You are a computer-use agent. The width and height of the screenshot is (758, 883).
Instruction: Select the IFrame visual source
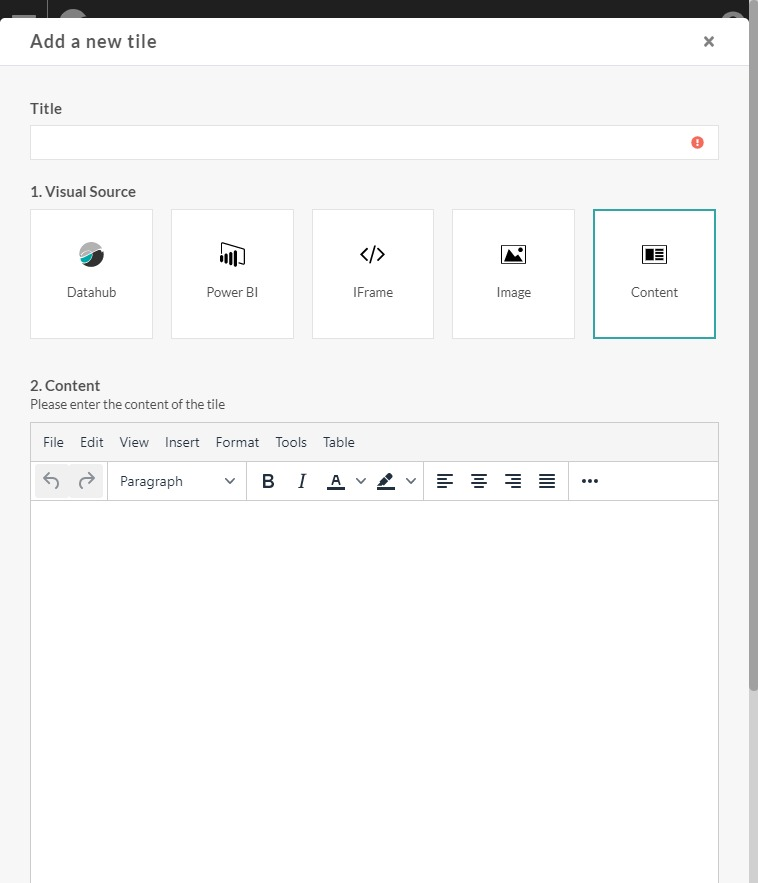(372, 274)
